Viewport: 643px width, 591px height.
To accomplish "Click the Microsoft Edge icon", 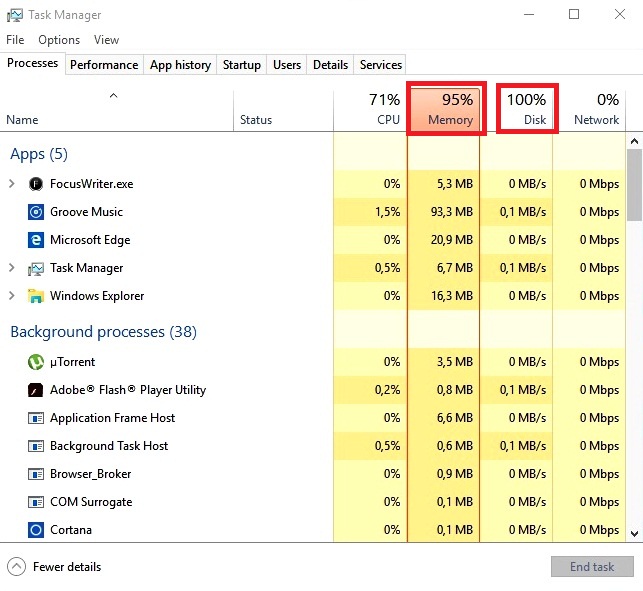I will 36,240.
